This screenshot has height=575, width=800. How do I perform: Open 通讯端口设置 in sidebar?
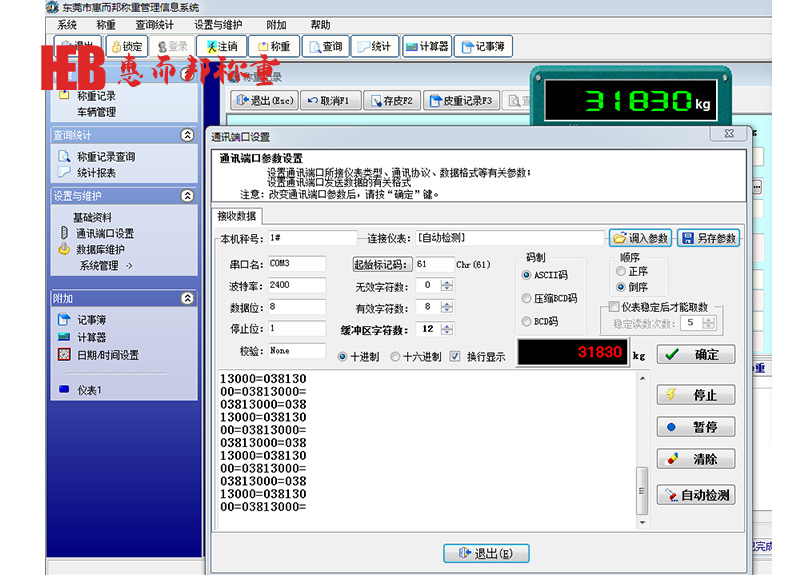click(105, 233)
